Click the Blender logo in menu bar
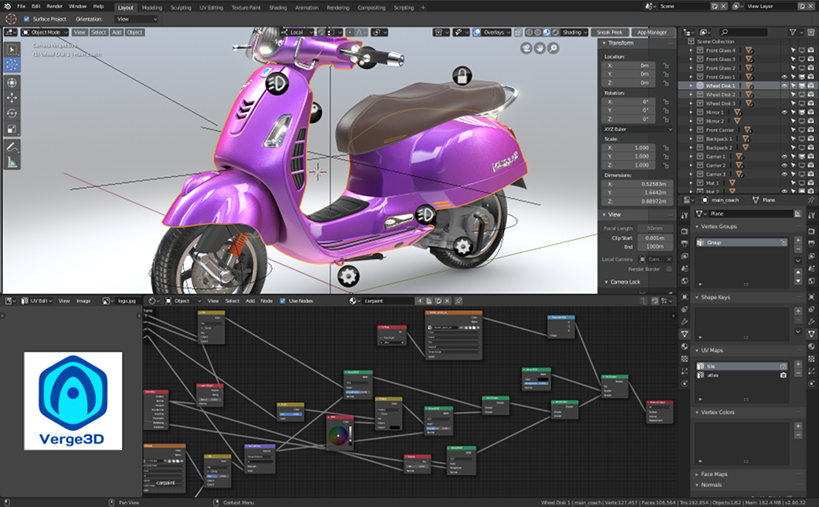This screenshot has height=507, width=819. click(7, 6)
